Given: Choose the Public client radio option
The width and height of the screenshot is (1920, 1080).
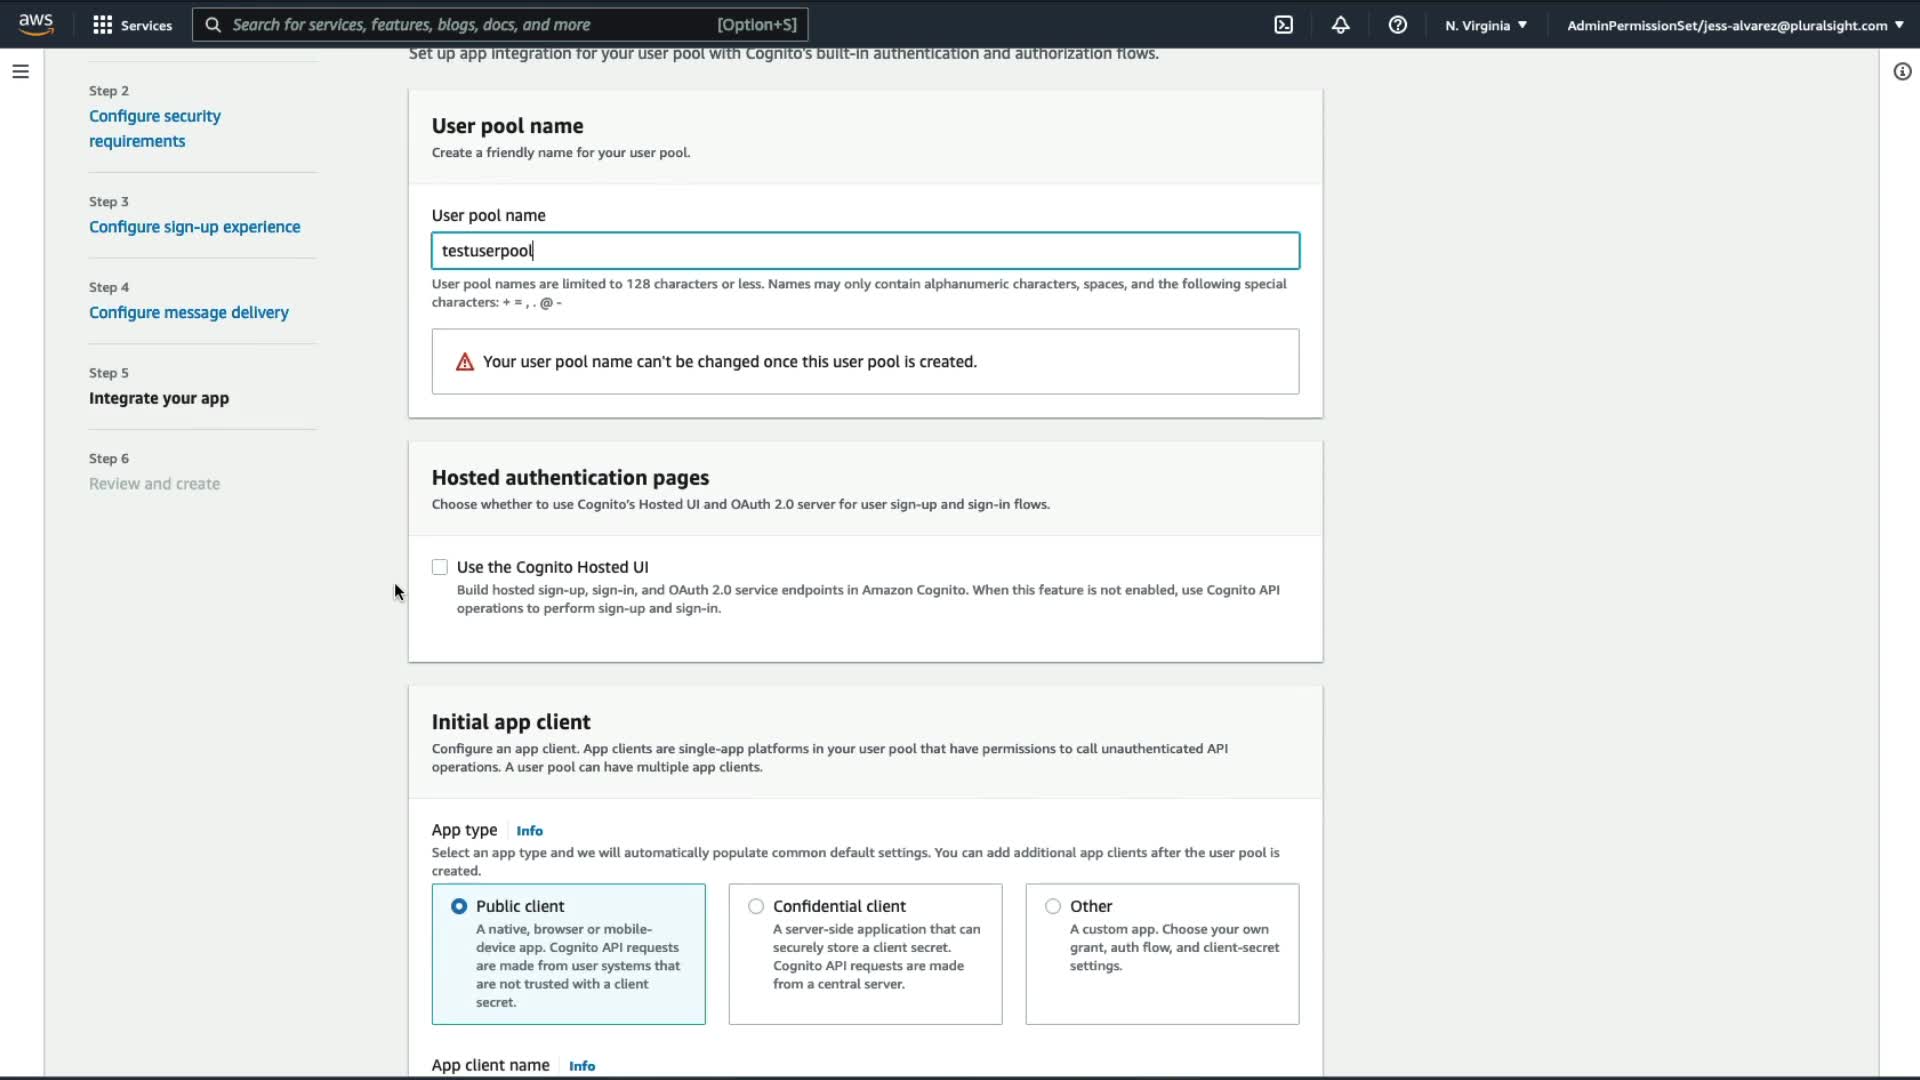Looking at the screenshot, I should tap(459, 906).
